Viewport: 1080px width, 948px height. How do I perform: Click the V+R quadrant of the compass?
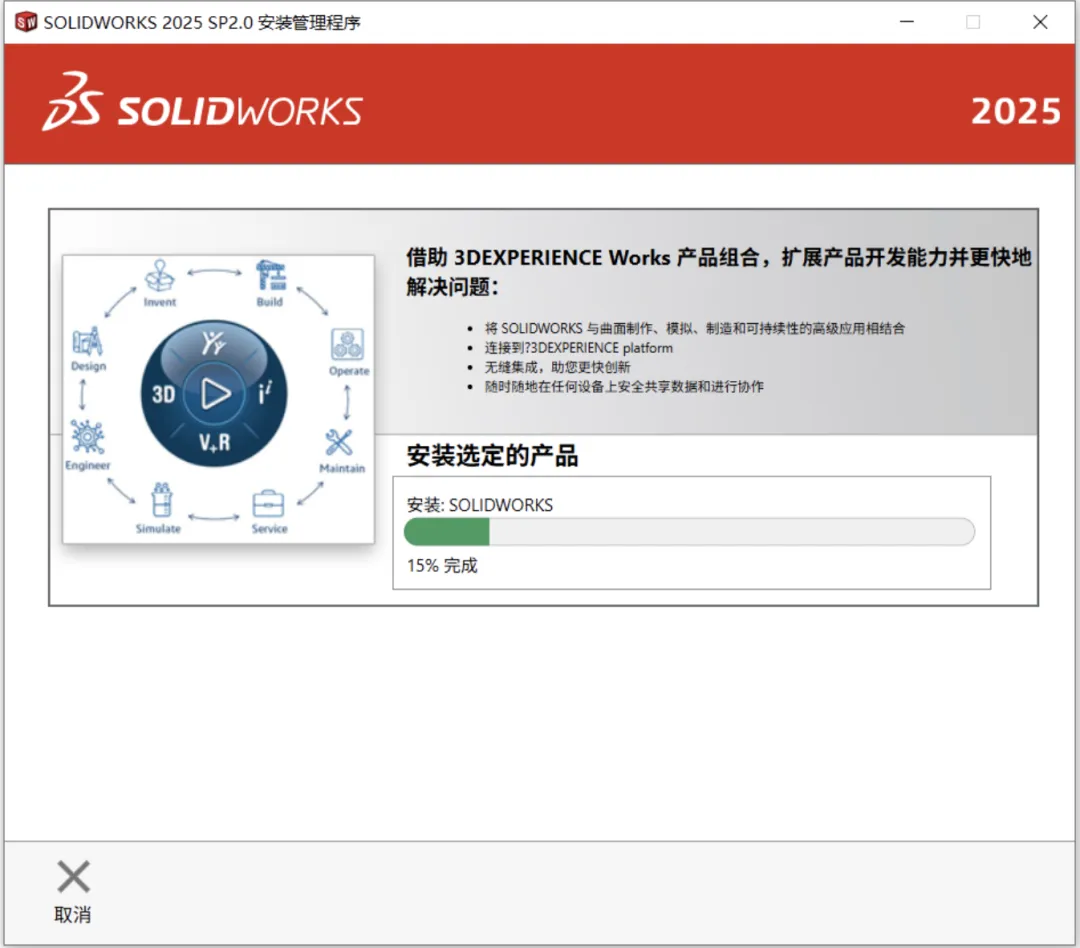click(x=215, y=442)
